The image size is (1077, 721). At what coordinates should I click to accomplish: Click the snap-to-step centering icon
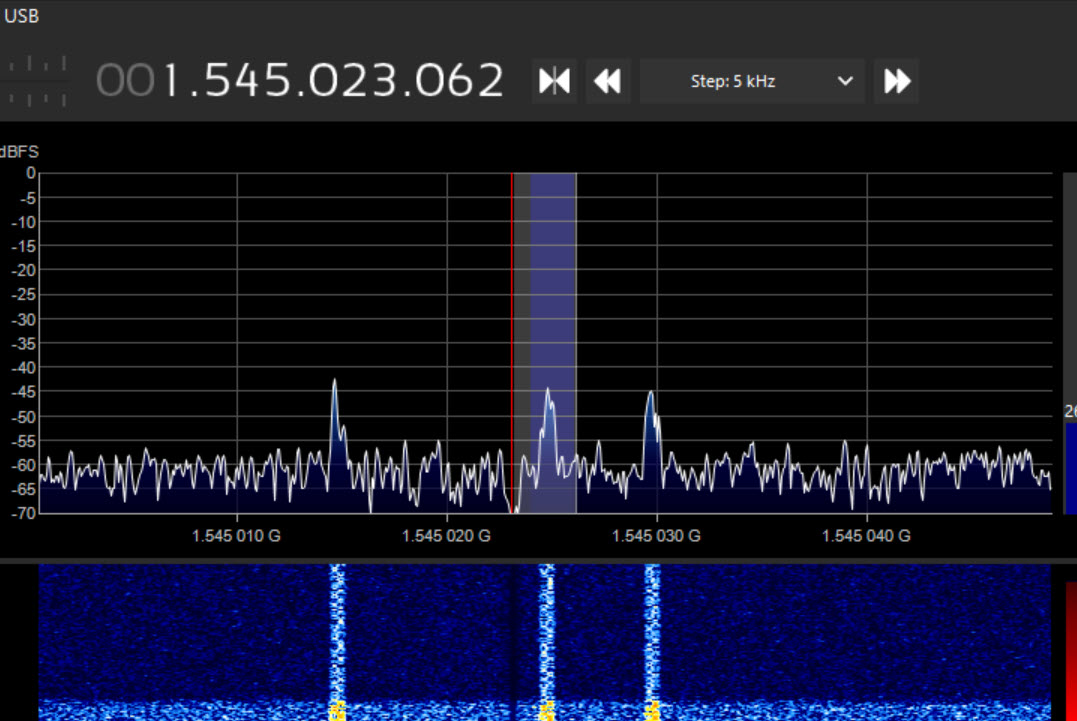click(x=554, y=81)
